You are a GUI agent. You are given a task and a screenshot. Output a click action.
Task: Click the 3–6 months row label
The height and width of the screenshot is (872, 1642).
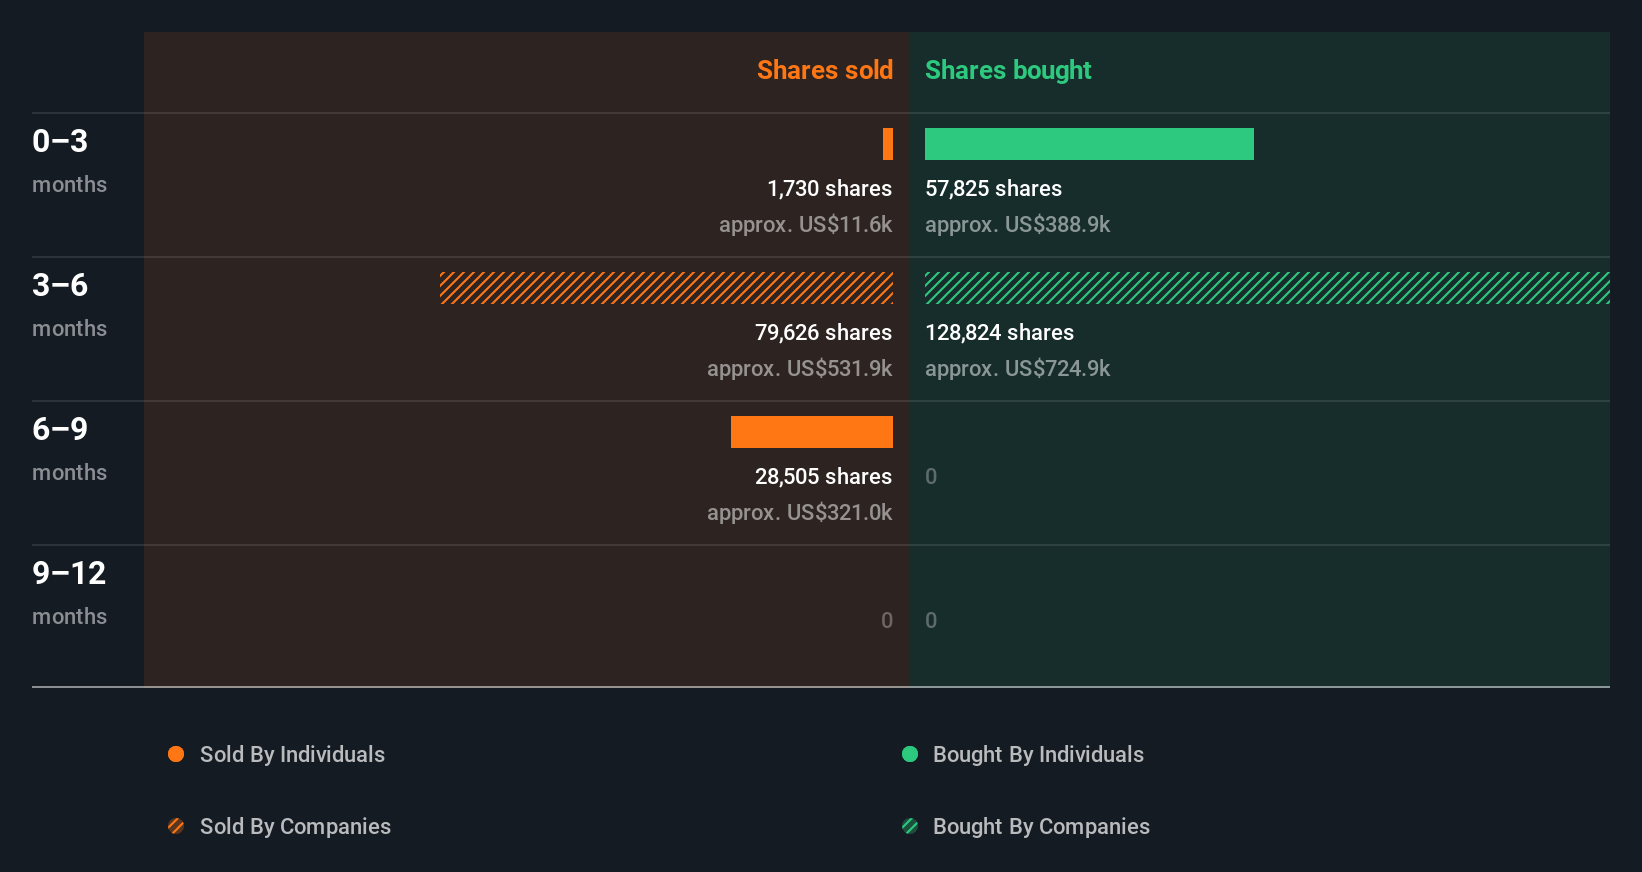[x=69, y=304]
